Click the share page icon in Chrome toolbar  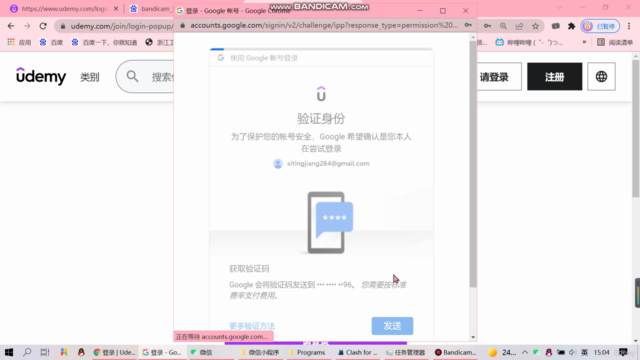pyautogui.click(x=519, y=26)
